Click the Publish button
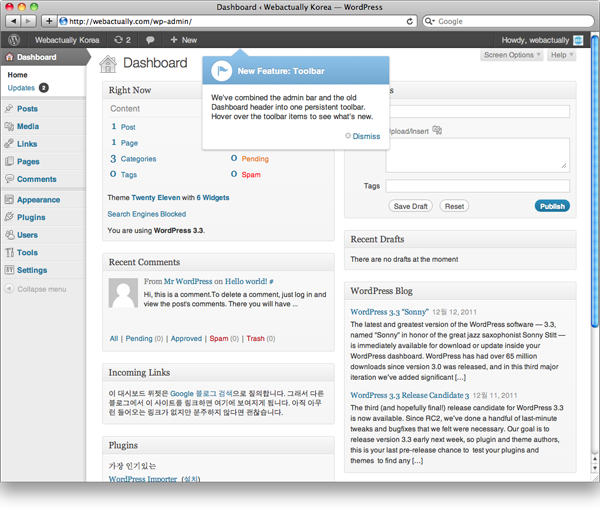Screen dimensions: 600x510 552,206
